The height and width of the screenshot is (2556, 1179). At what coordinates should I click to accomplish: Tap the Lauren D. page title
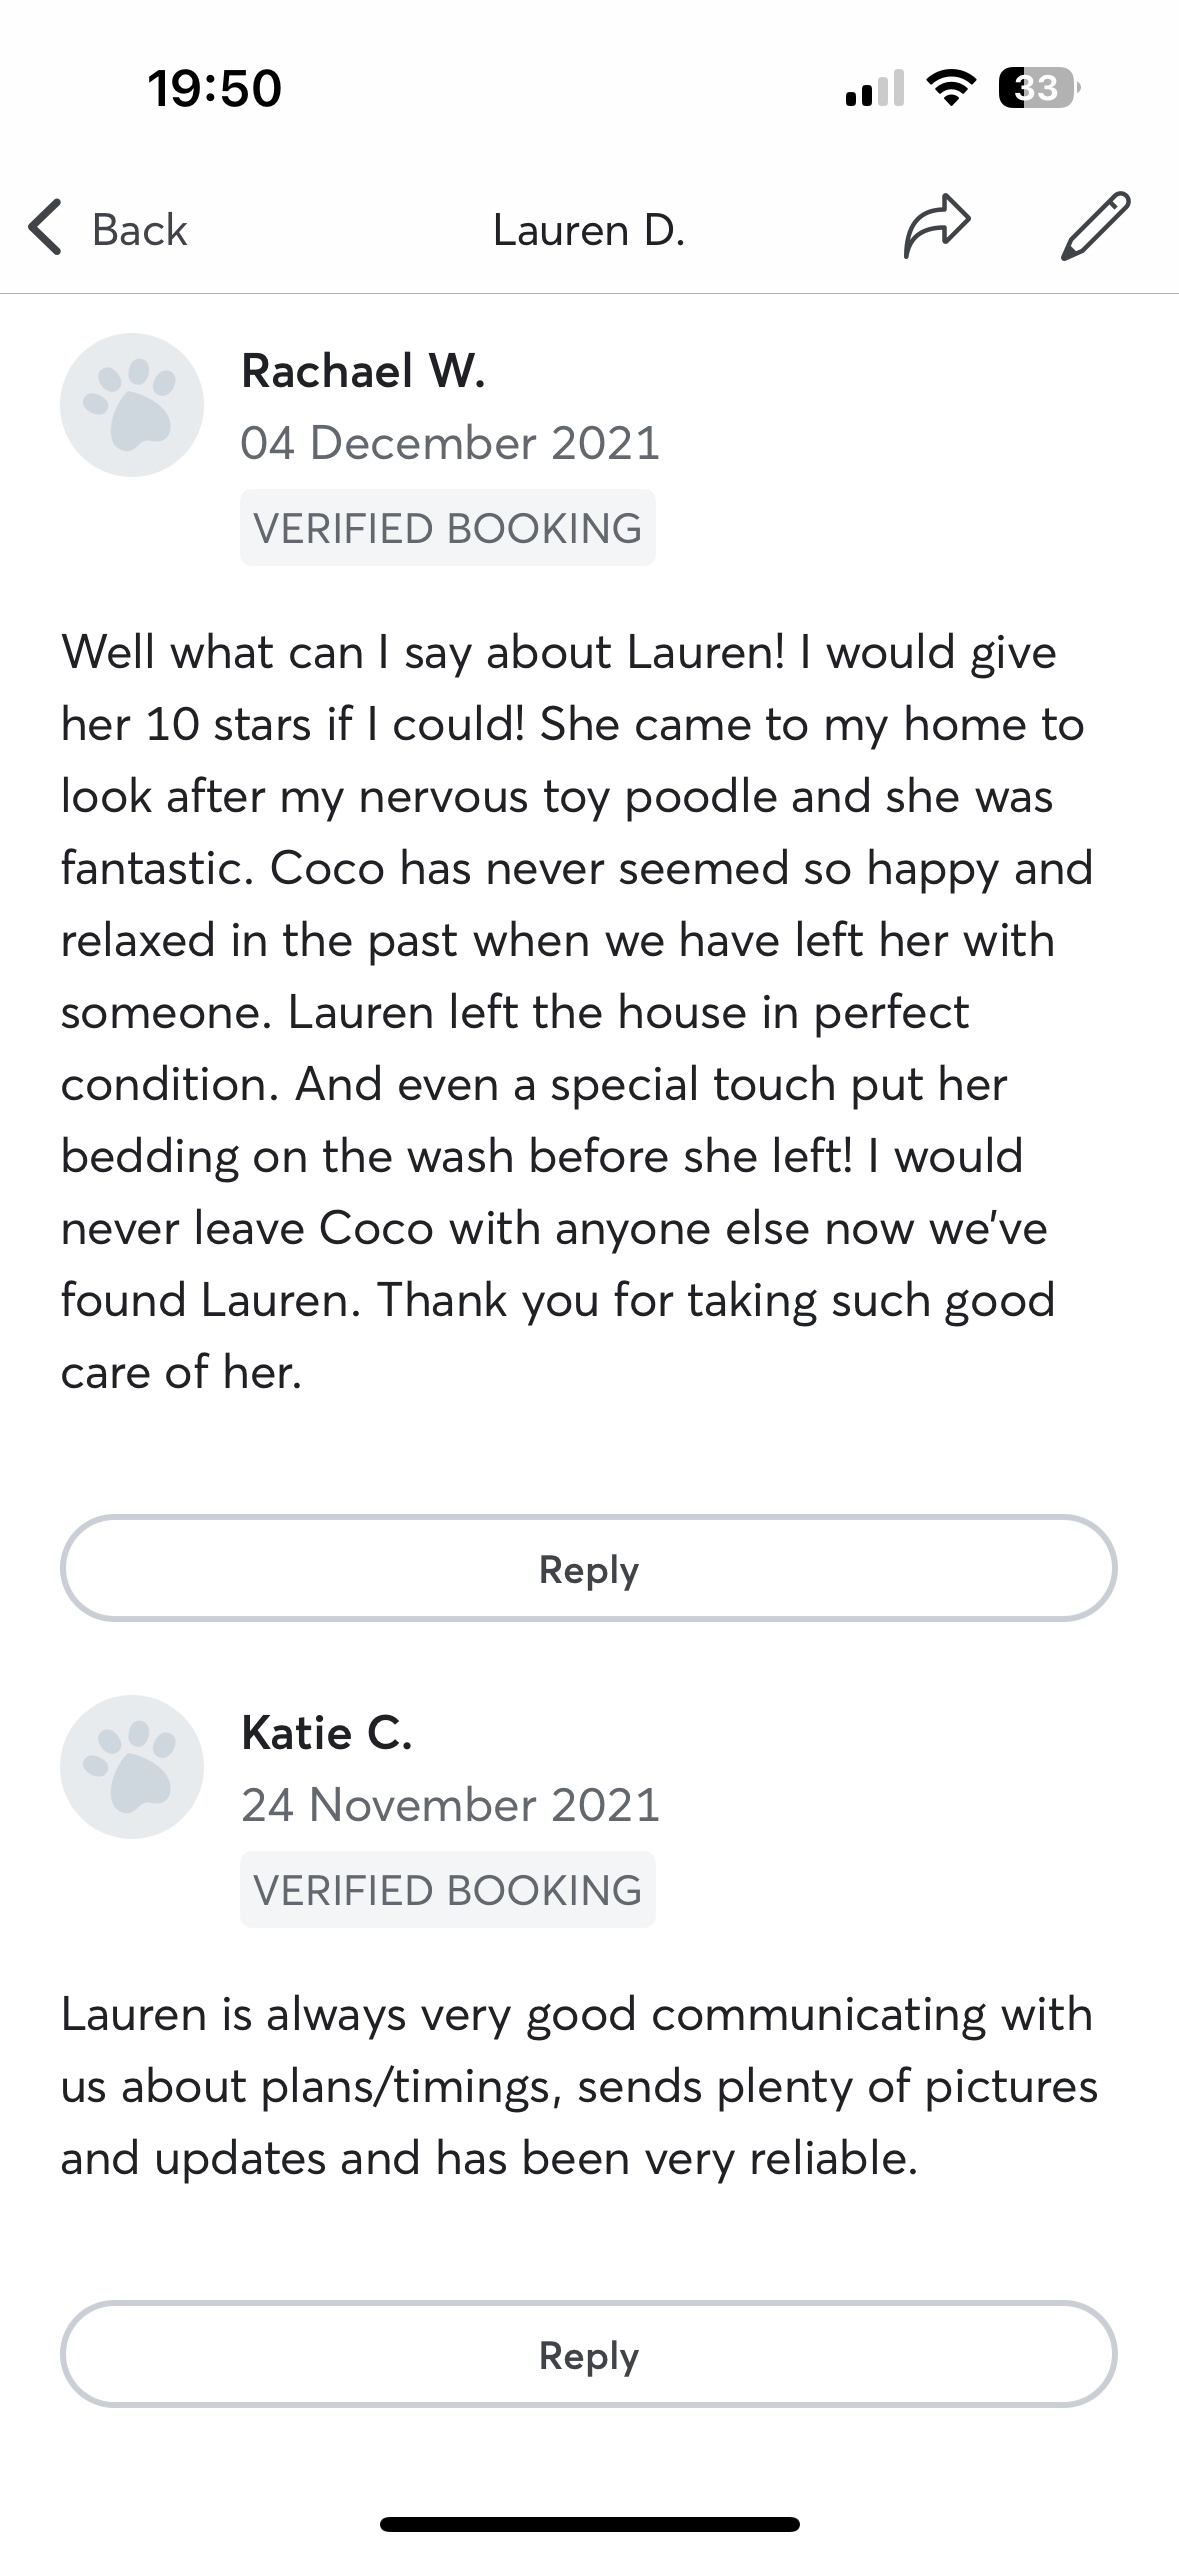tap(589, 230)
